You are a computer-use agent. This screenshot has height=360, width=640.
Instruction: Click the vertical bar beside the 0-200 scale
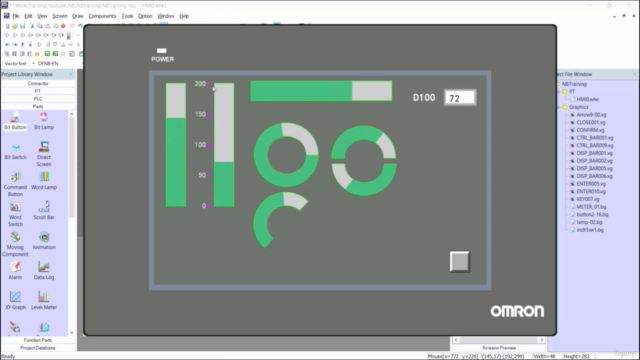pyautogui.click(x=224, y=145)
